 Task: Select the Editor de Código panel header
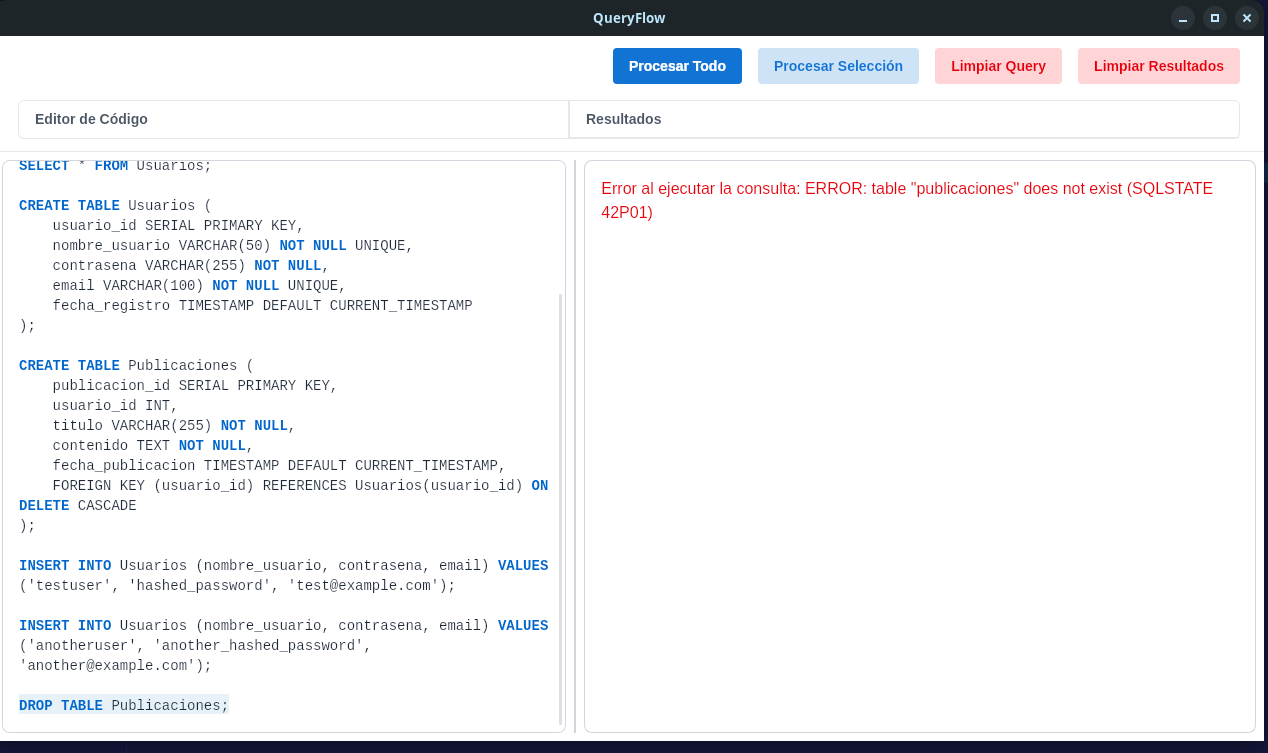tap(293, 119)
